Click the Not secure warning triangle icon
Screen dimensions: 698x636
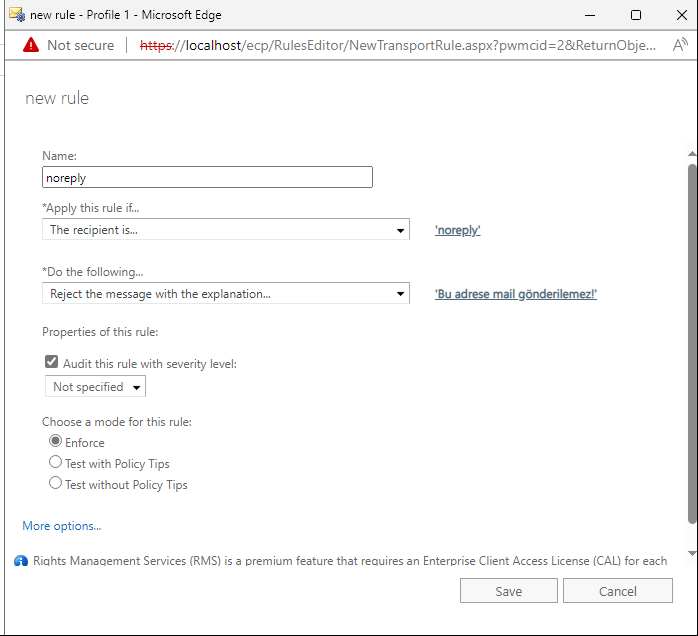tap(31, 45)
